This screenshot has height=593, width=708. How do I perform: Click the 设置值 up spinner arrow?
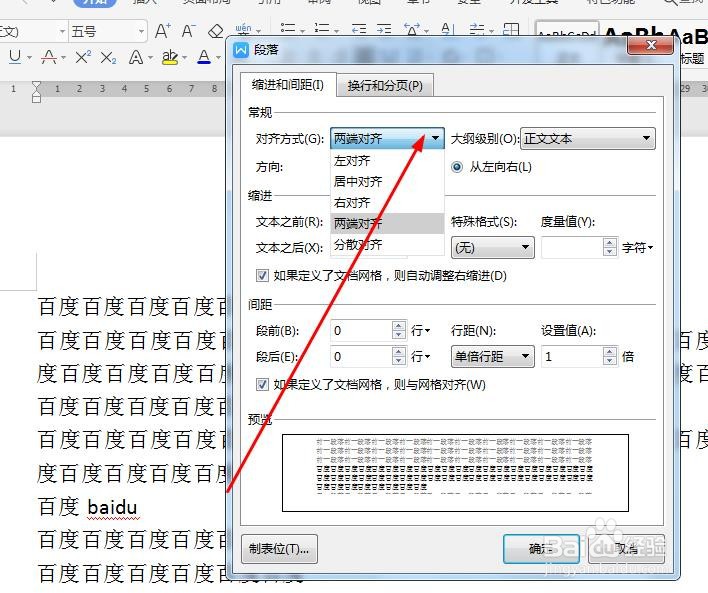point(610,352)
